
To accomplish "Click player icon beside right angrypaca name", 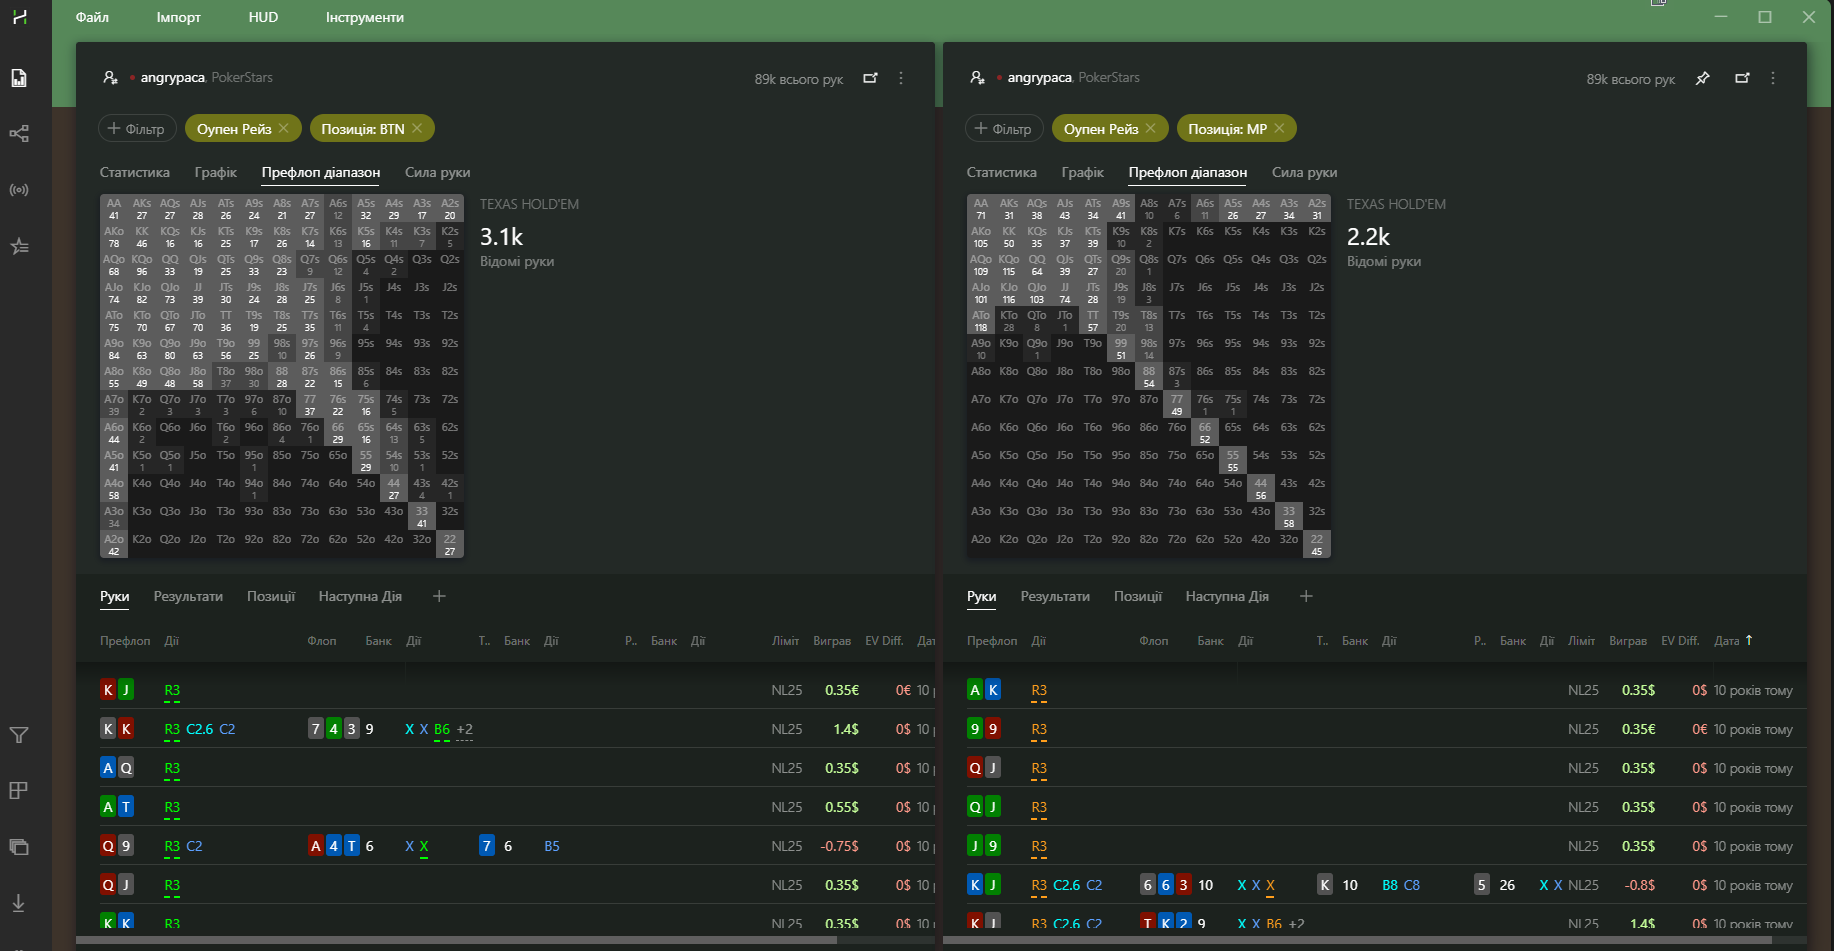I will [x=977, y=78].
